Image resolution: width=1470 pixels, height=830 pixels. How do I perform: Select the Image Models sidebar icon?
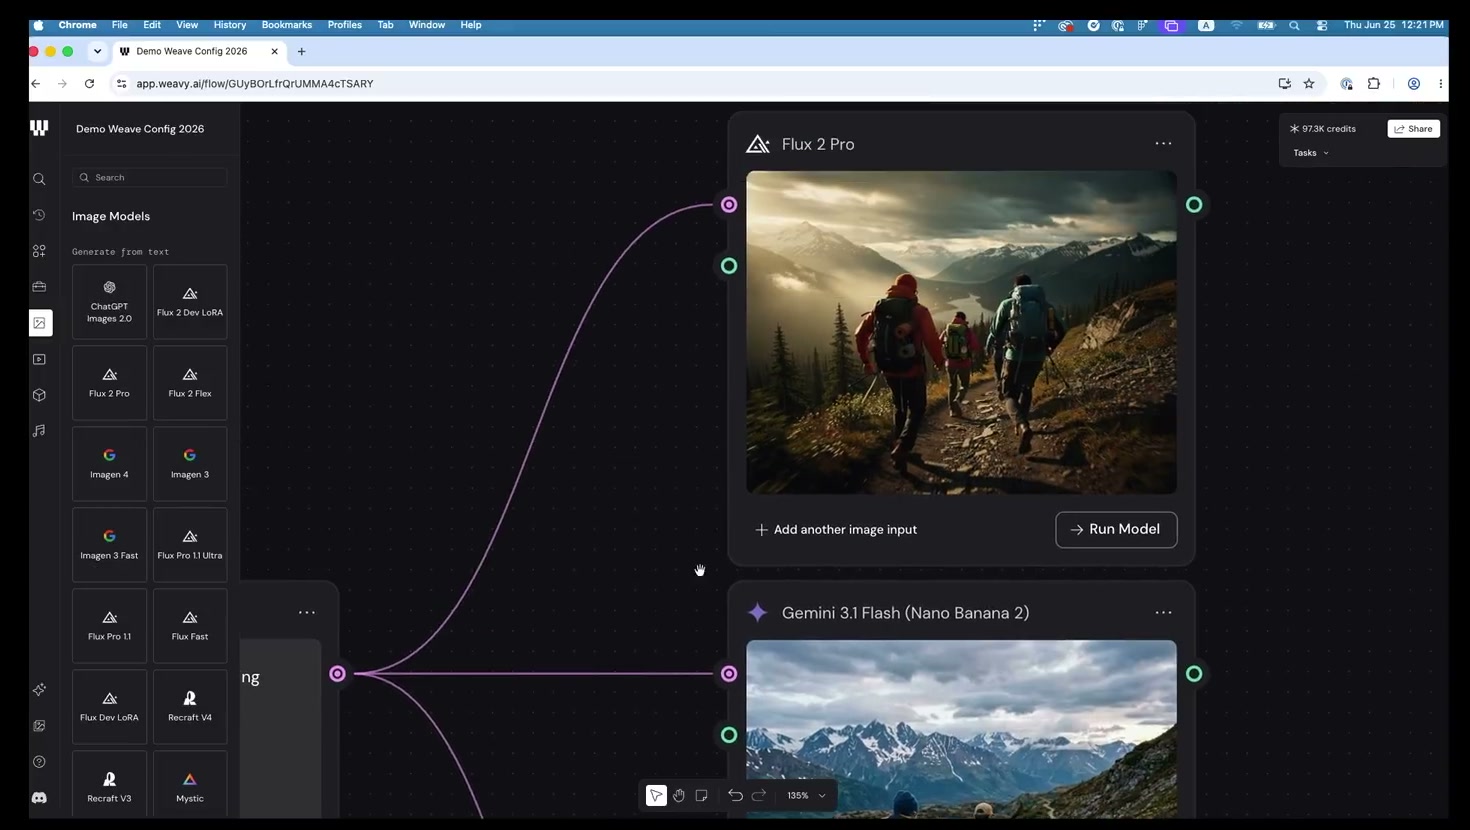point(39,323)
